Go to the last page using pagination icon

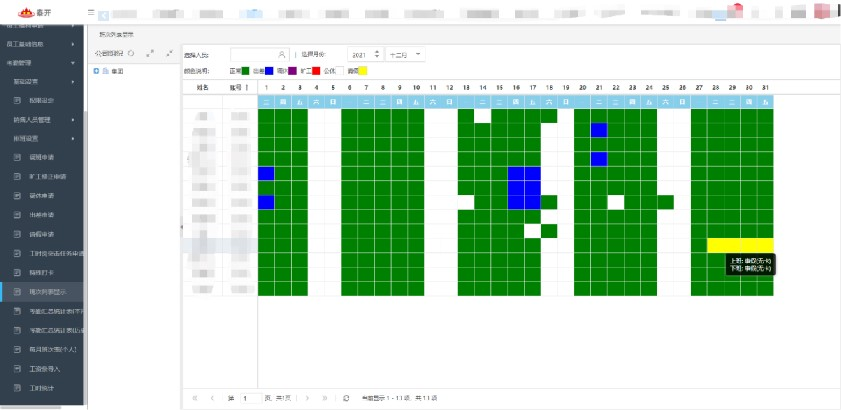(x=323, y=397)
